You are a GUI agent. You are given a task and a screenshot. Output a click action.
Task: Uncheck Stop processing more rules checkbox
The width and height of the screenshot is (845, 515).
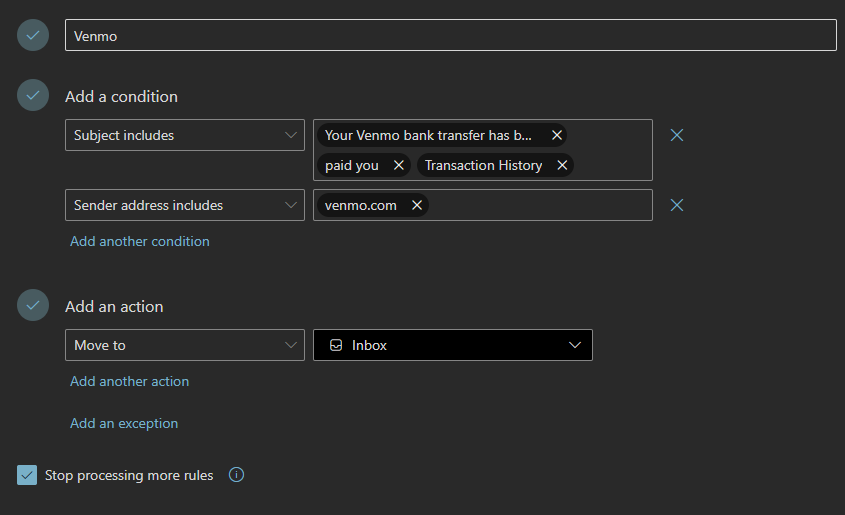(x=27, y=475)
